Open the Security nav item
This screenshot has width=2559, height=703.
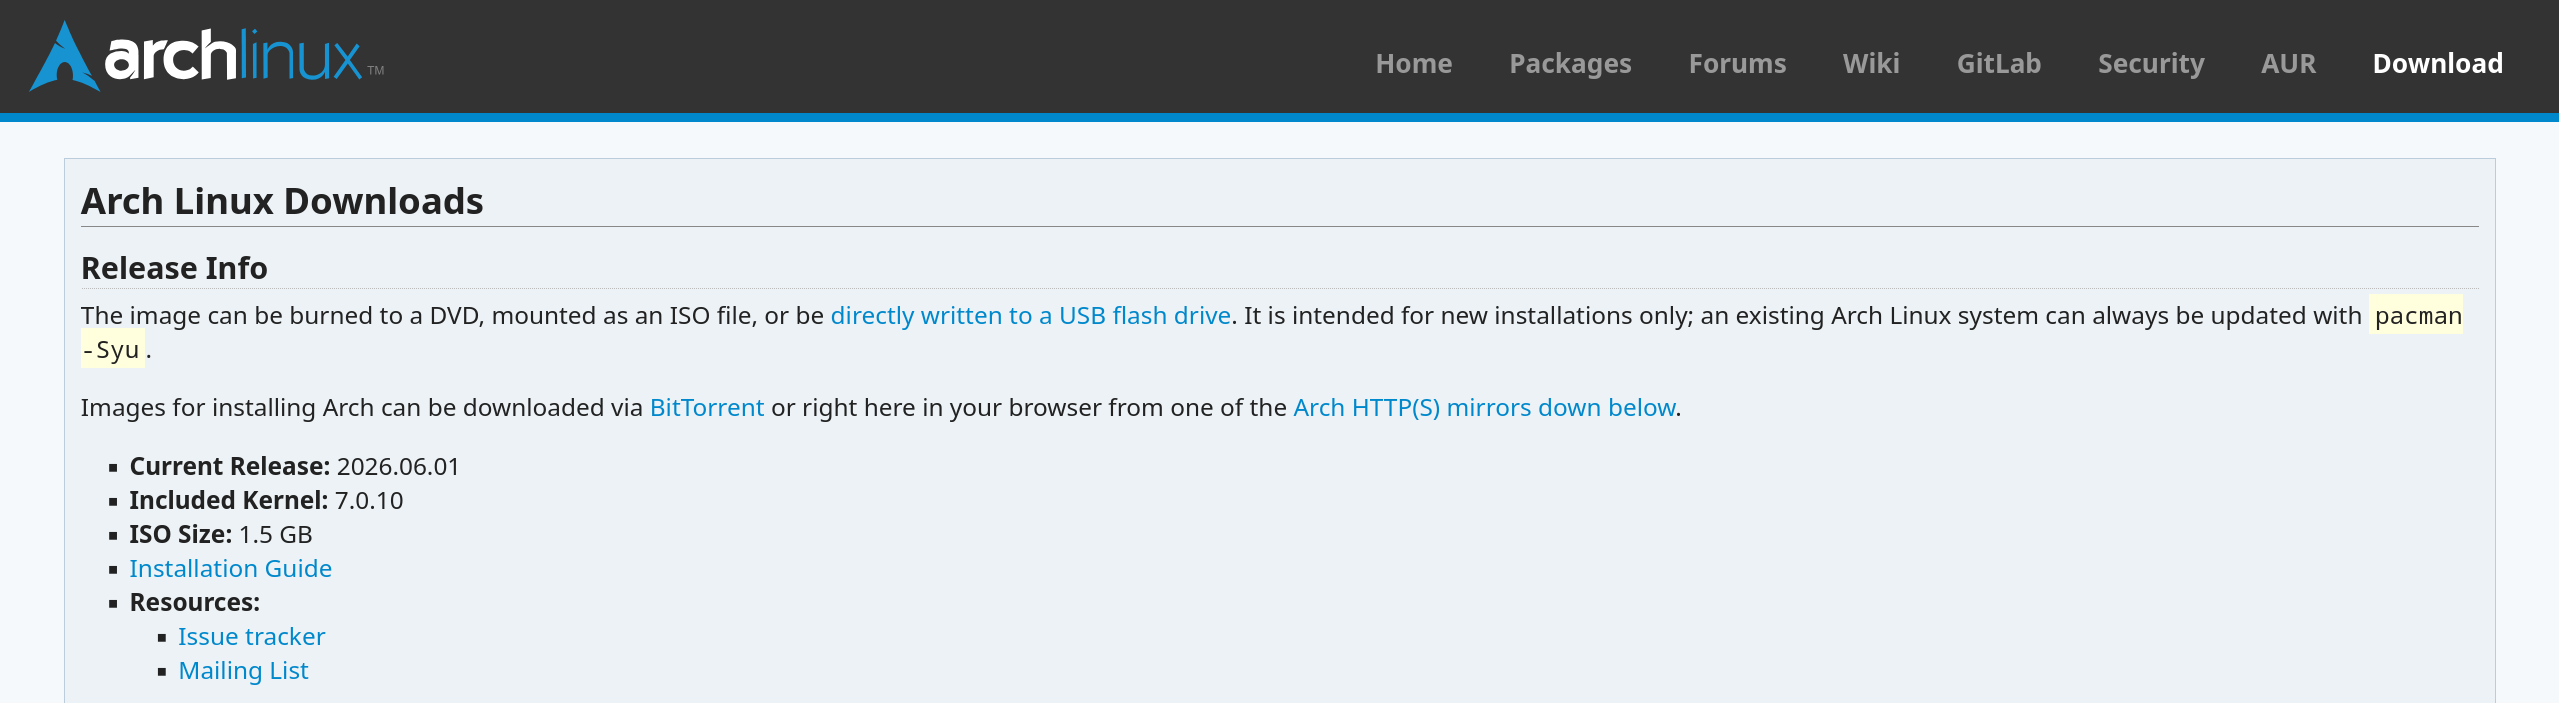(2151, 63)
